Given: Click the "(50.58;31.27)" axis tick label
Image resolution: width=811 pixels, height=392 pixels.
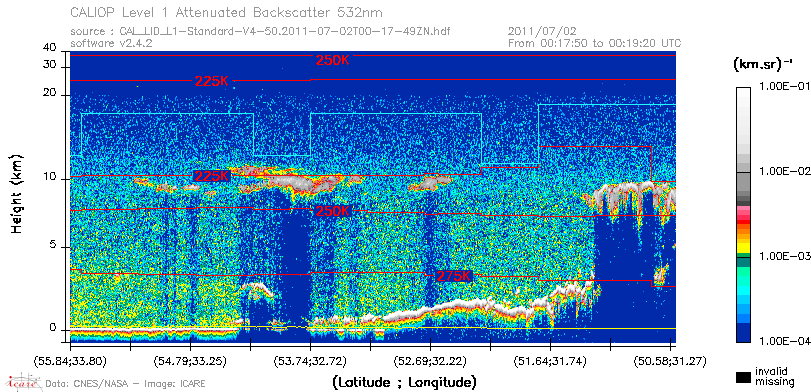Looking at the screenshot, I should point(670,361).
